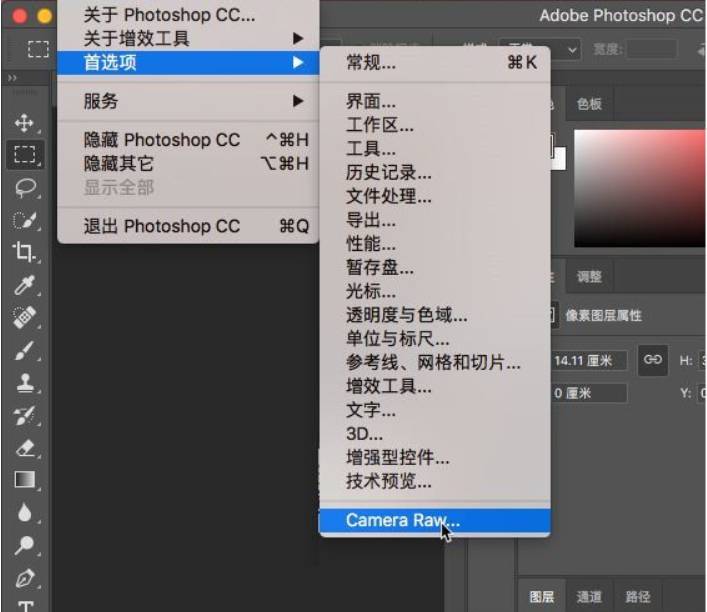
Task: Expand the 关于增效工具 submenu arrow
Action: coord(298,38)
